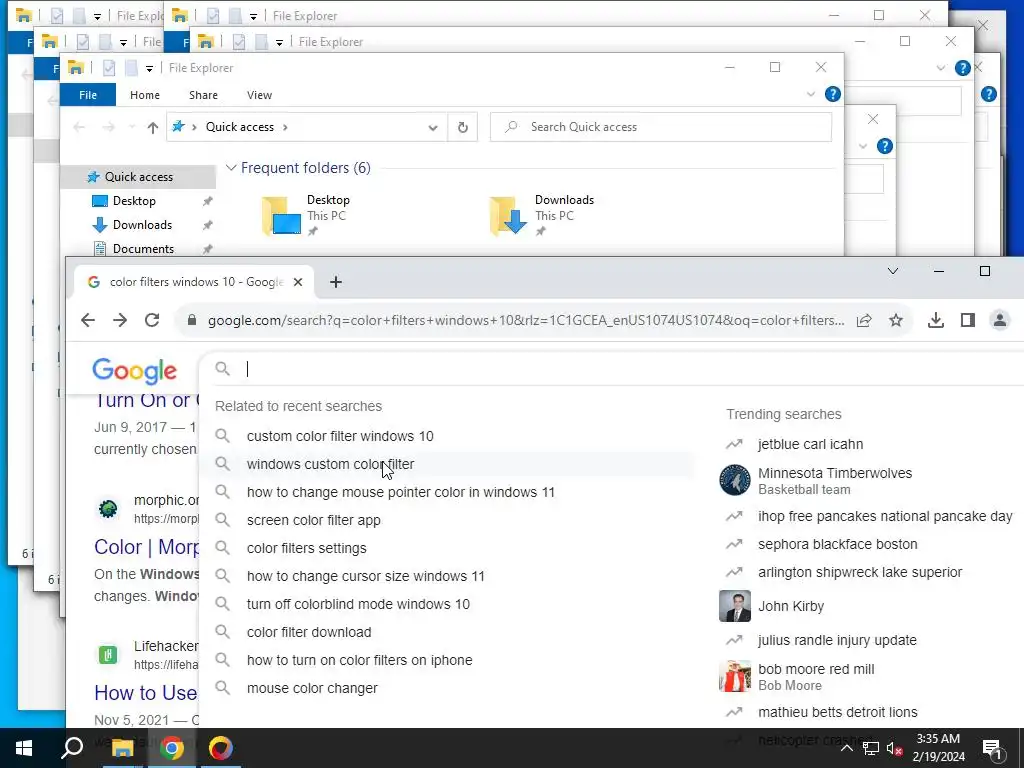Switch to Chrome on taskbar
The height and width of the screenshot is (768, 1024).
click(172, 748)
